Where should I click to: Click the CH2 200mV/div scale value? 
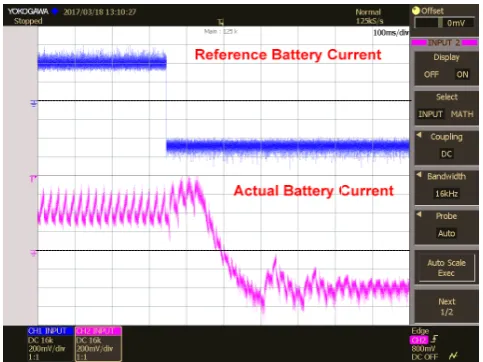[95, 348]
